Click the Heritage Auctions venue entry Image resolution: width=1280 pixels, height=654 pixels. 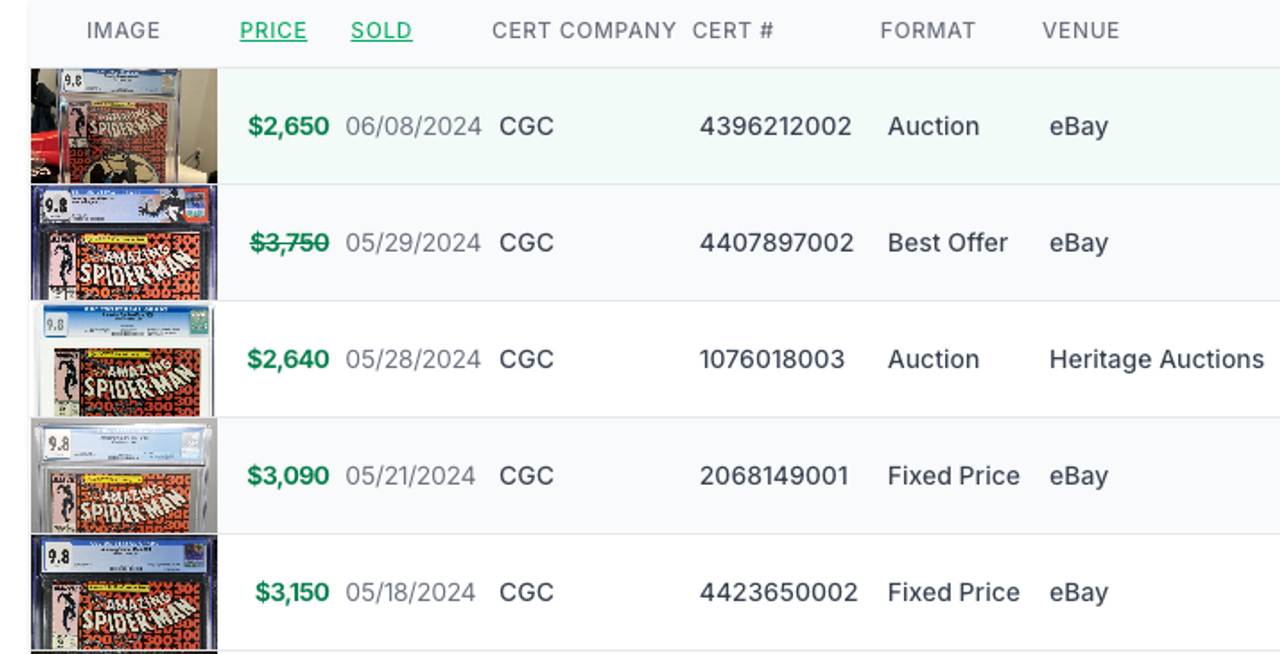(1156, 359)
